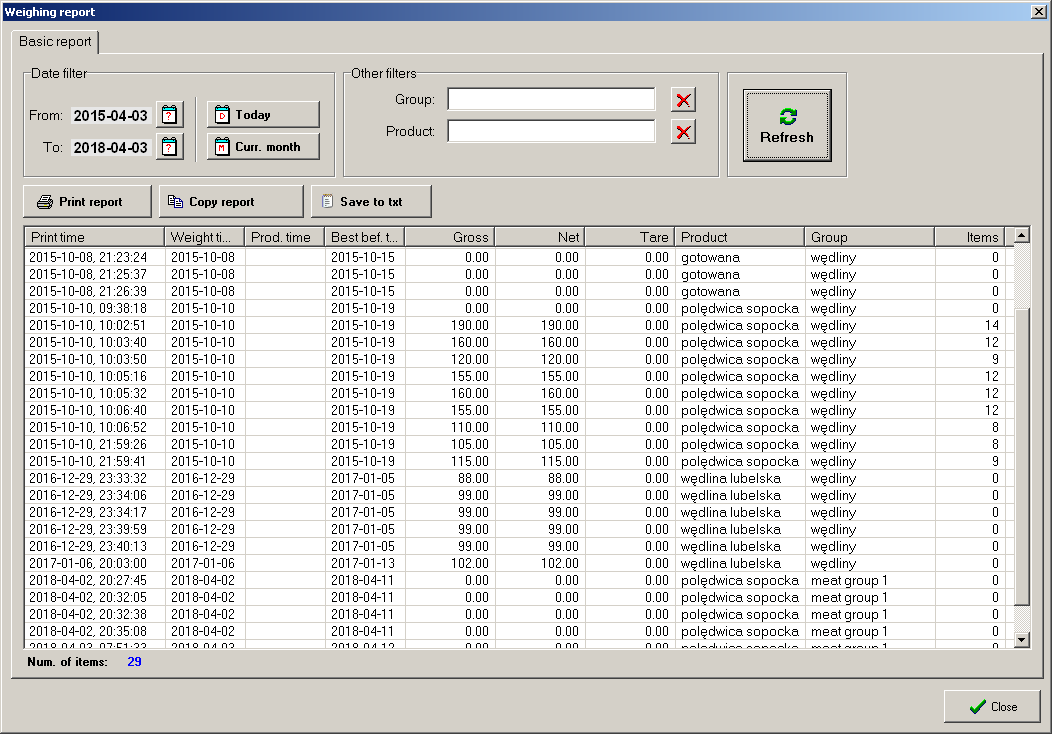Image resolution: width=1052 pixels, height=734 pixels.
Task: Click the To date value 2018-04-03
Action: pos(111,148)
